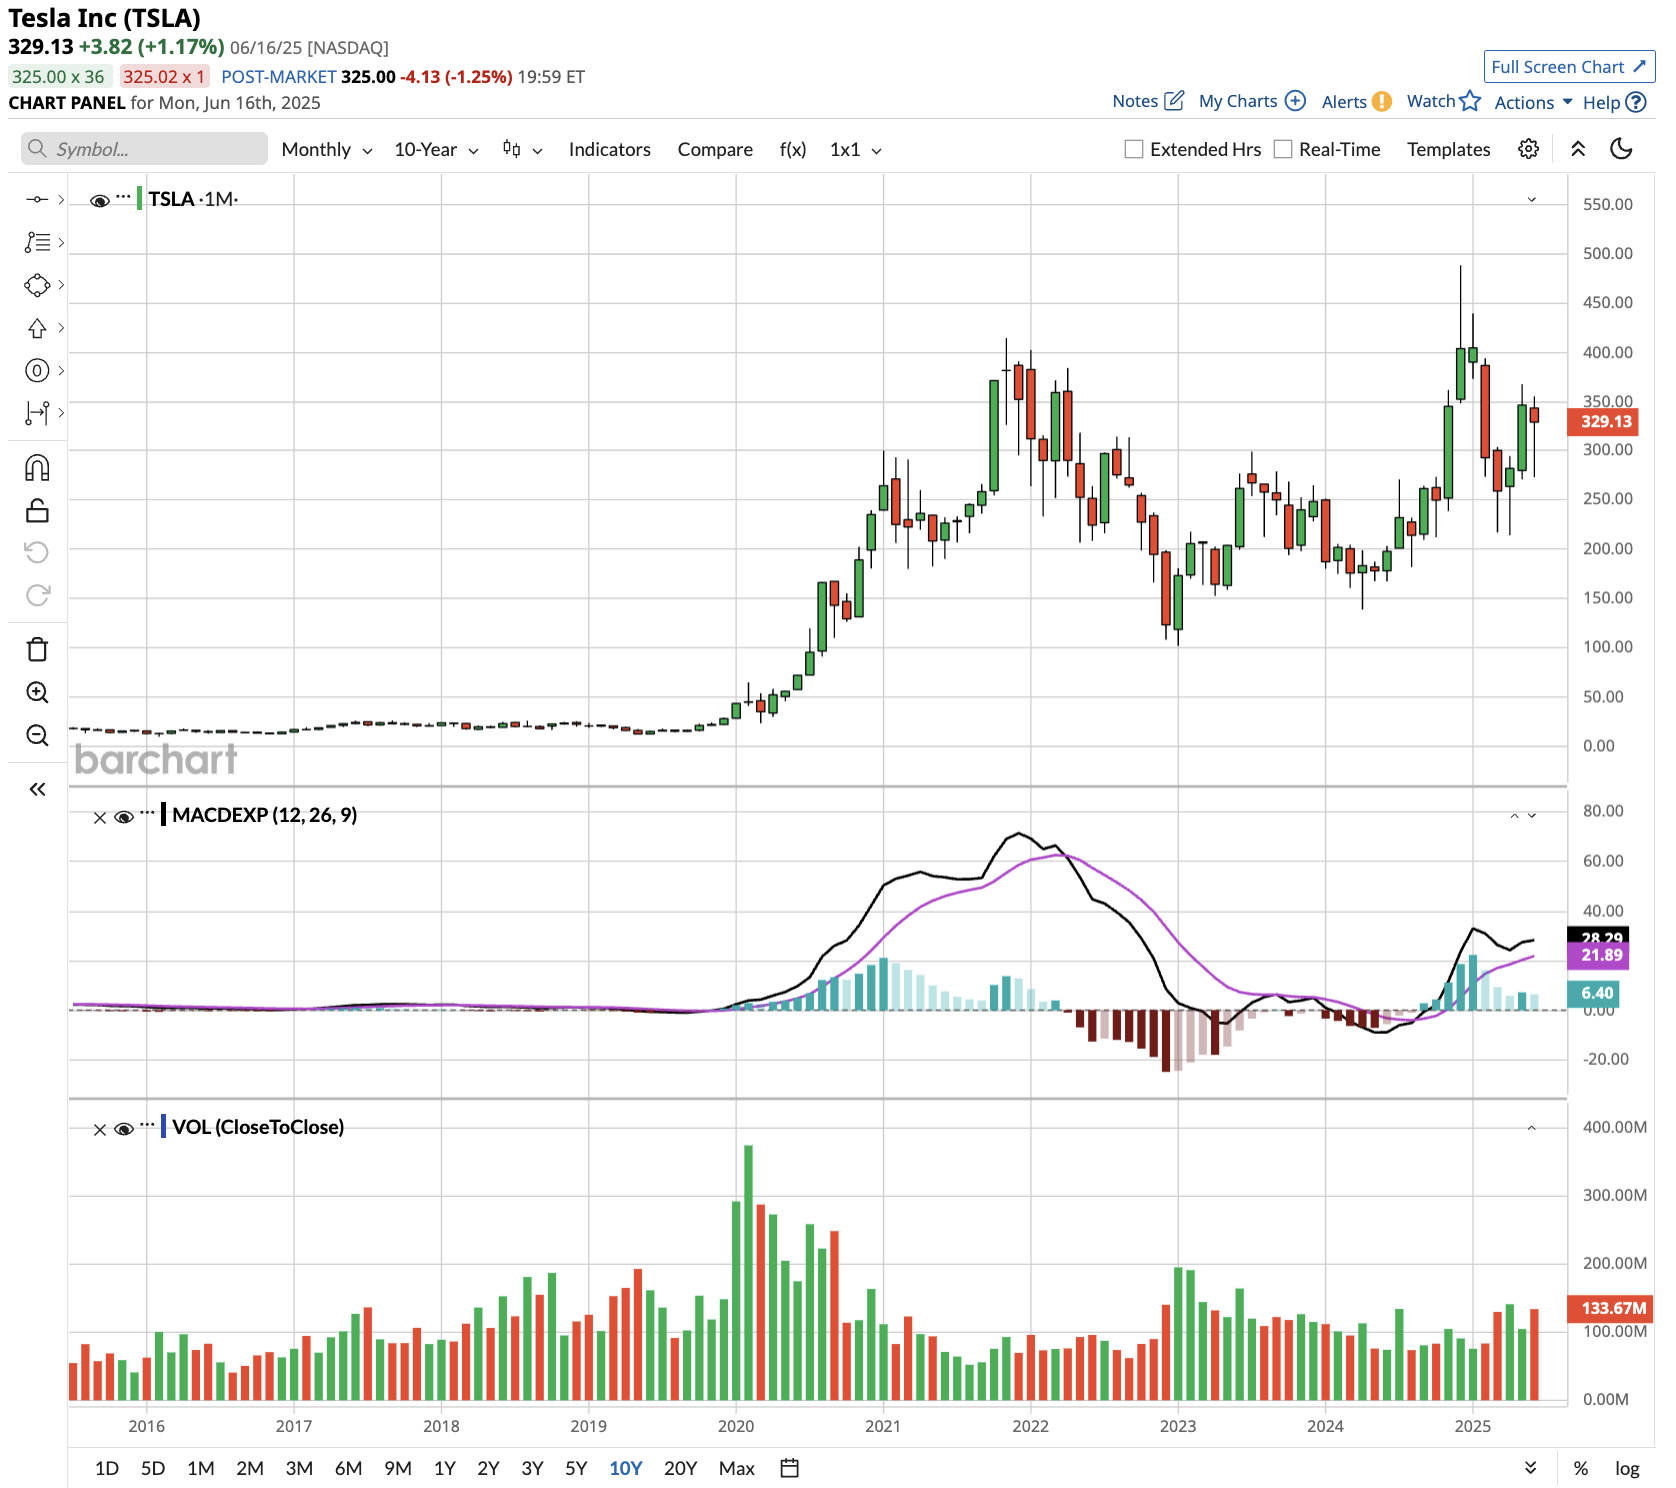
Task: Click the redo arrow icon
Action: click(37, 595)
